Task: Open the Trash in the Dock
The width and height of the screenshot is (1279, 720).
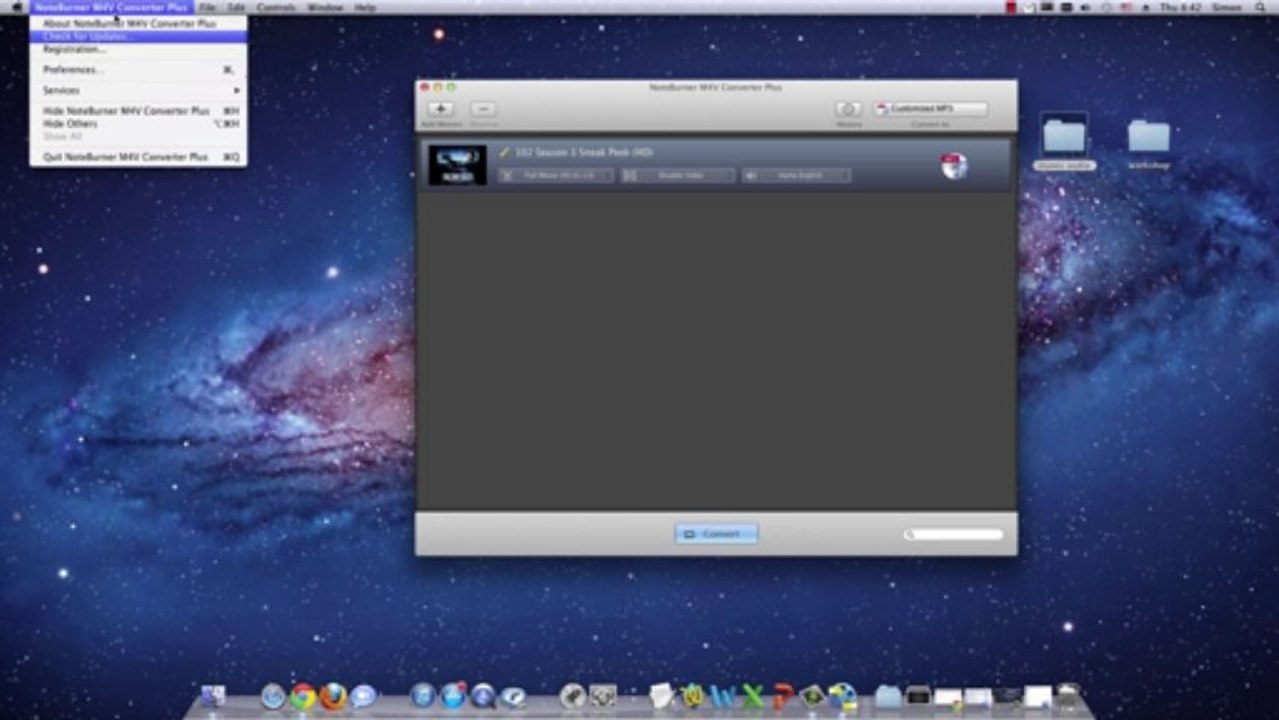Action: click(x=1068, y=696)
